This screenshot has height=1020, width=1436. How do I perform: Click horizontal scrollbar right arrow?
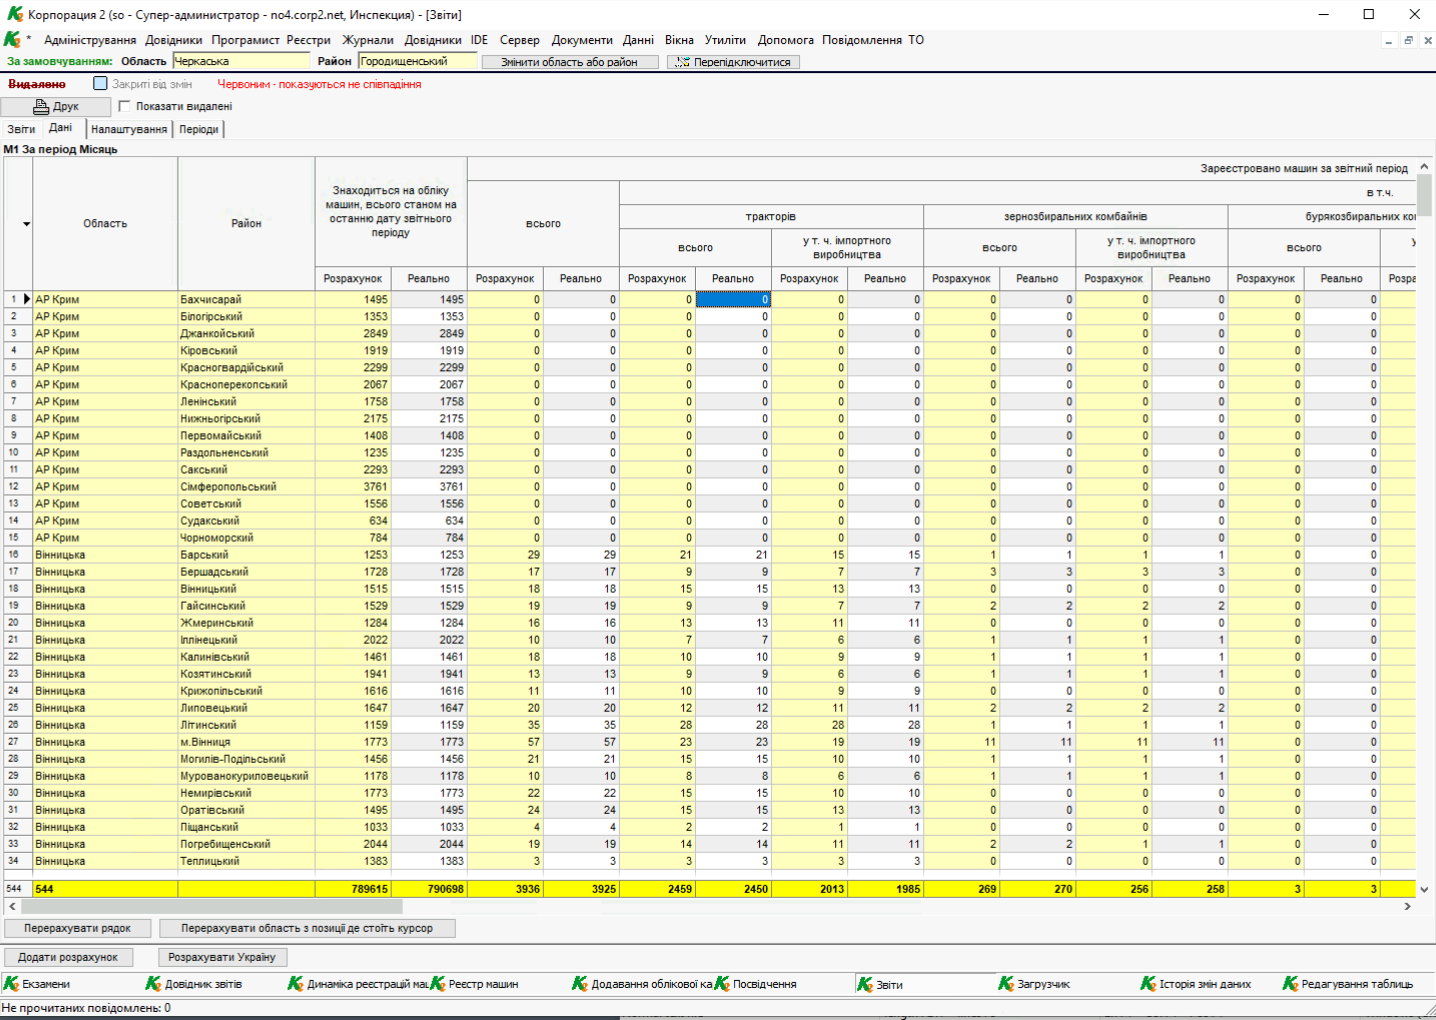pos(1407,906)
